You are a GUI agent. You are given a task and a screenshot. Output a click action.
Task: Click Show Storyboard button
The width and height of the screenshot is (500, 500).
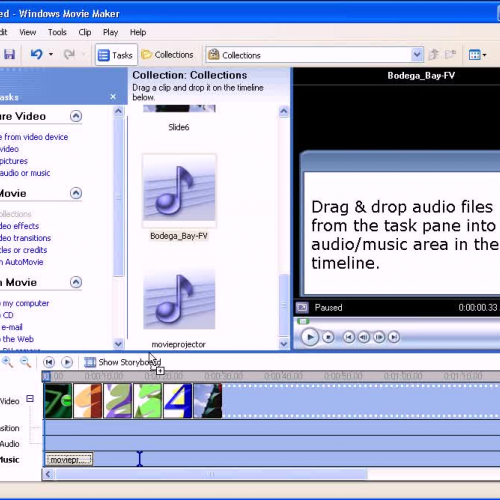[123, 362]
